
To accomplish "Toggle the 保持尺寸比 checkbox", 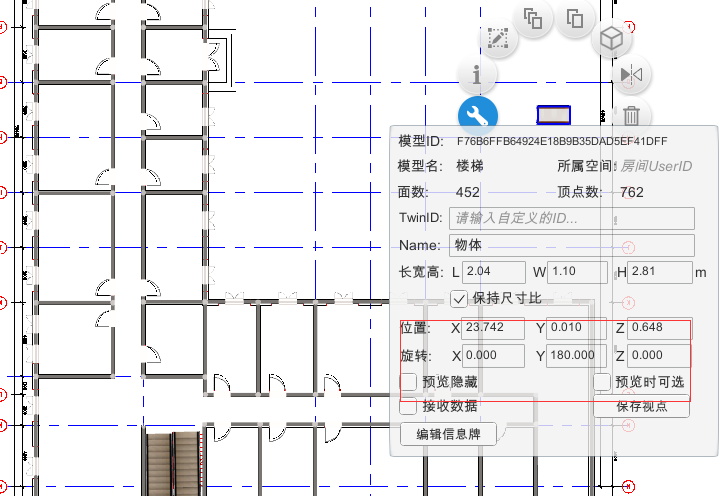I will [x=459, y=299].
